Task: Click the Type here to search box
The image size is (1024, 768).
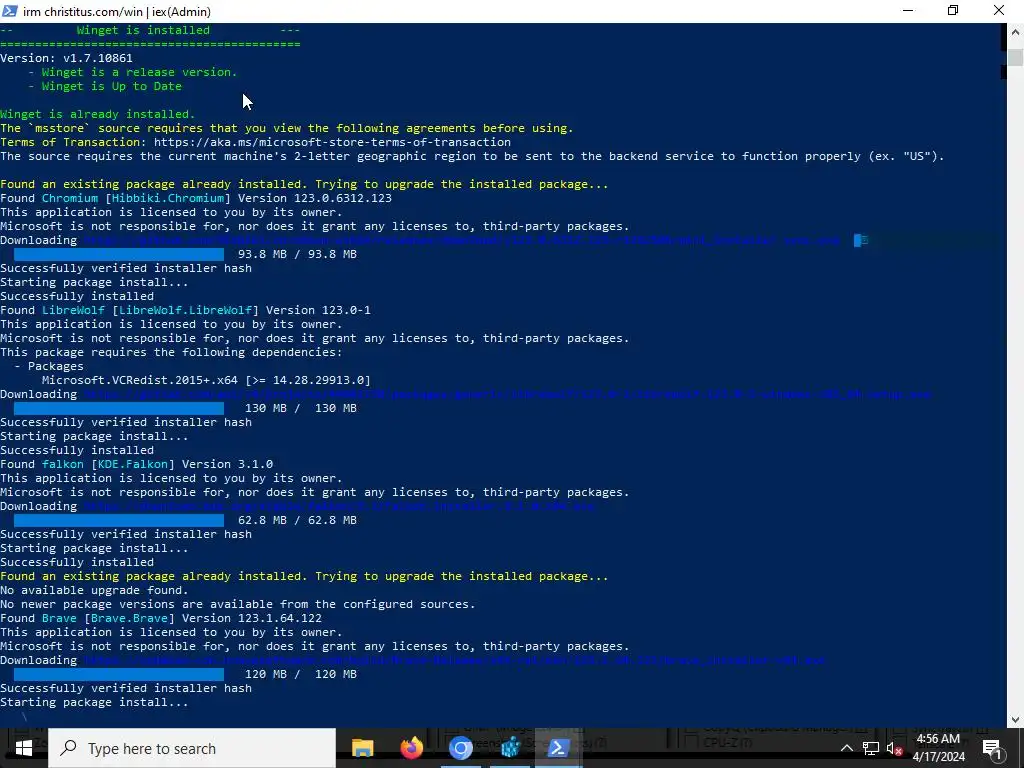Action: click(x=192, y=748)
